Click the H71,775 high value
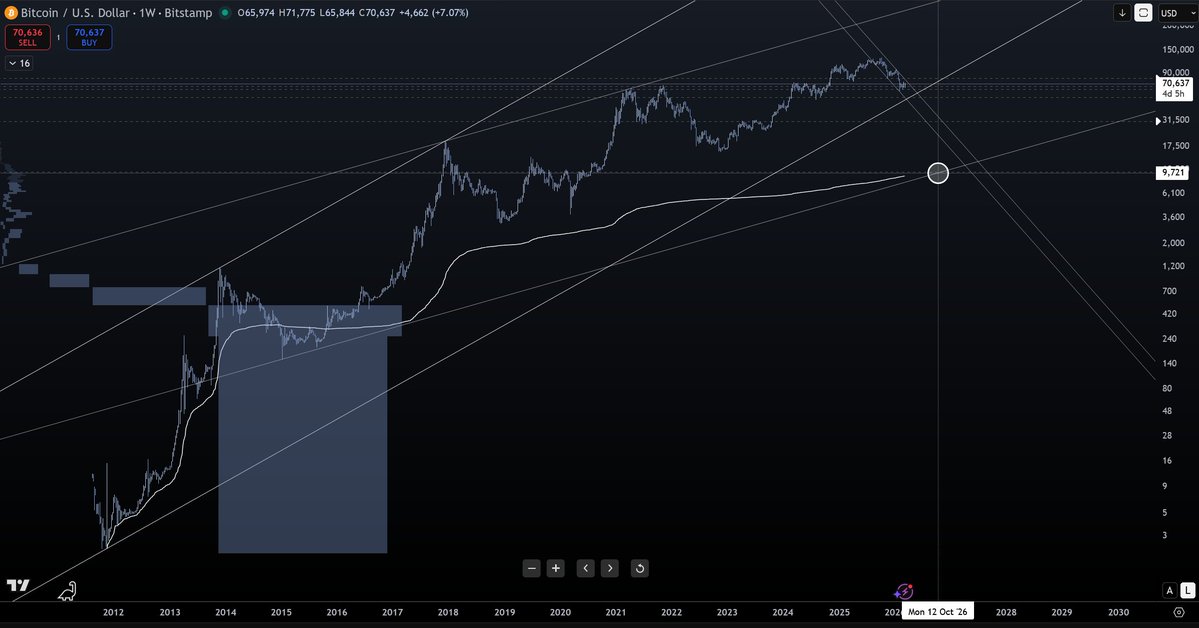Screen dimensions: 1199x628 [x=297, y=13]
